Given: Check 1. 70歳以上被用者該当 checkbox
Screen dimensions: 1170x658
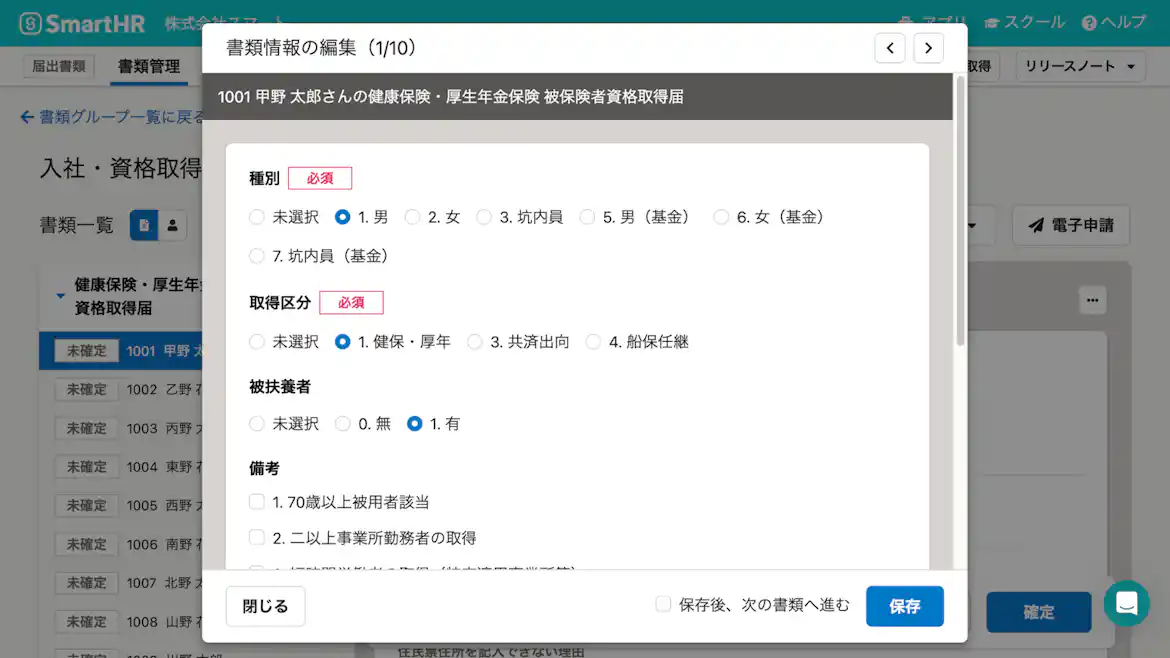Looking at the screenshot, I should tap(257, 501).
